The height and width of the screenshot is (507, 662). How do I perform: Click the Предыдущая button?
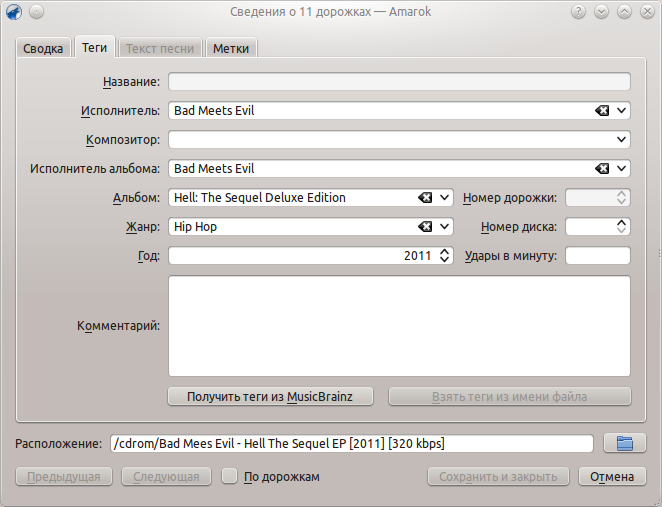point(64,477)
